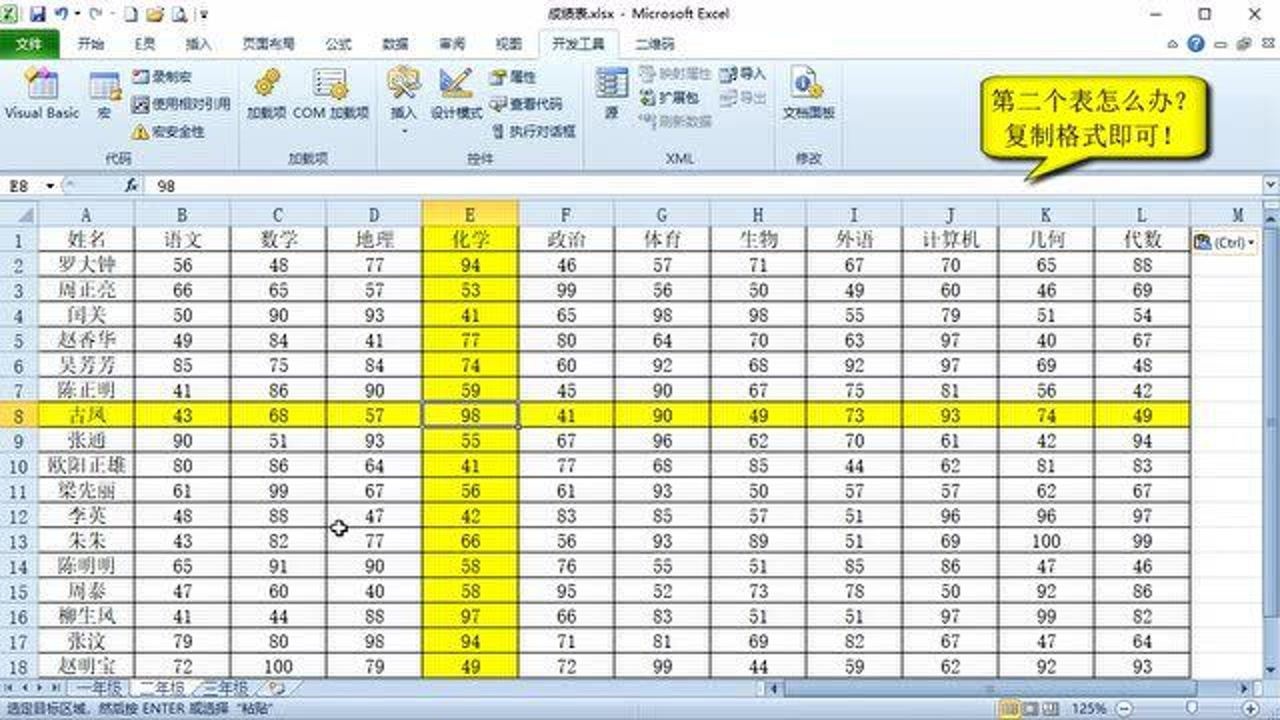Expand the formula bar chevron
Viewport: 1280px width, 720px height.
pos(1271,186)
